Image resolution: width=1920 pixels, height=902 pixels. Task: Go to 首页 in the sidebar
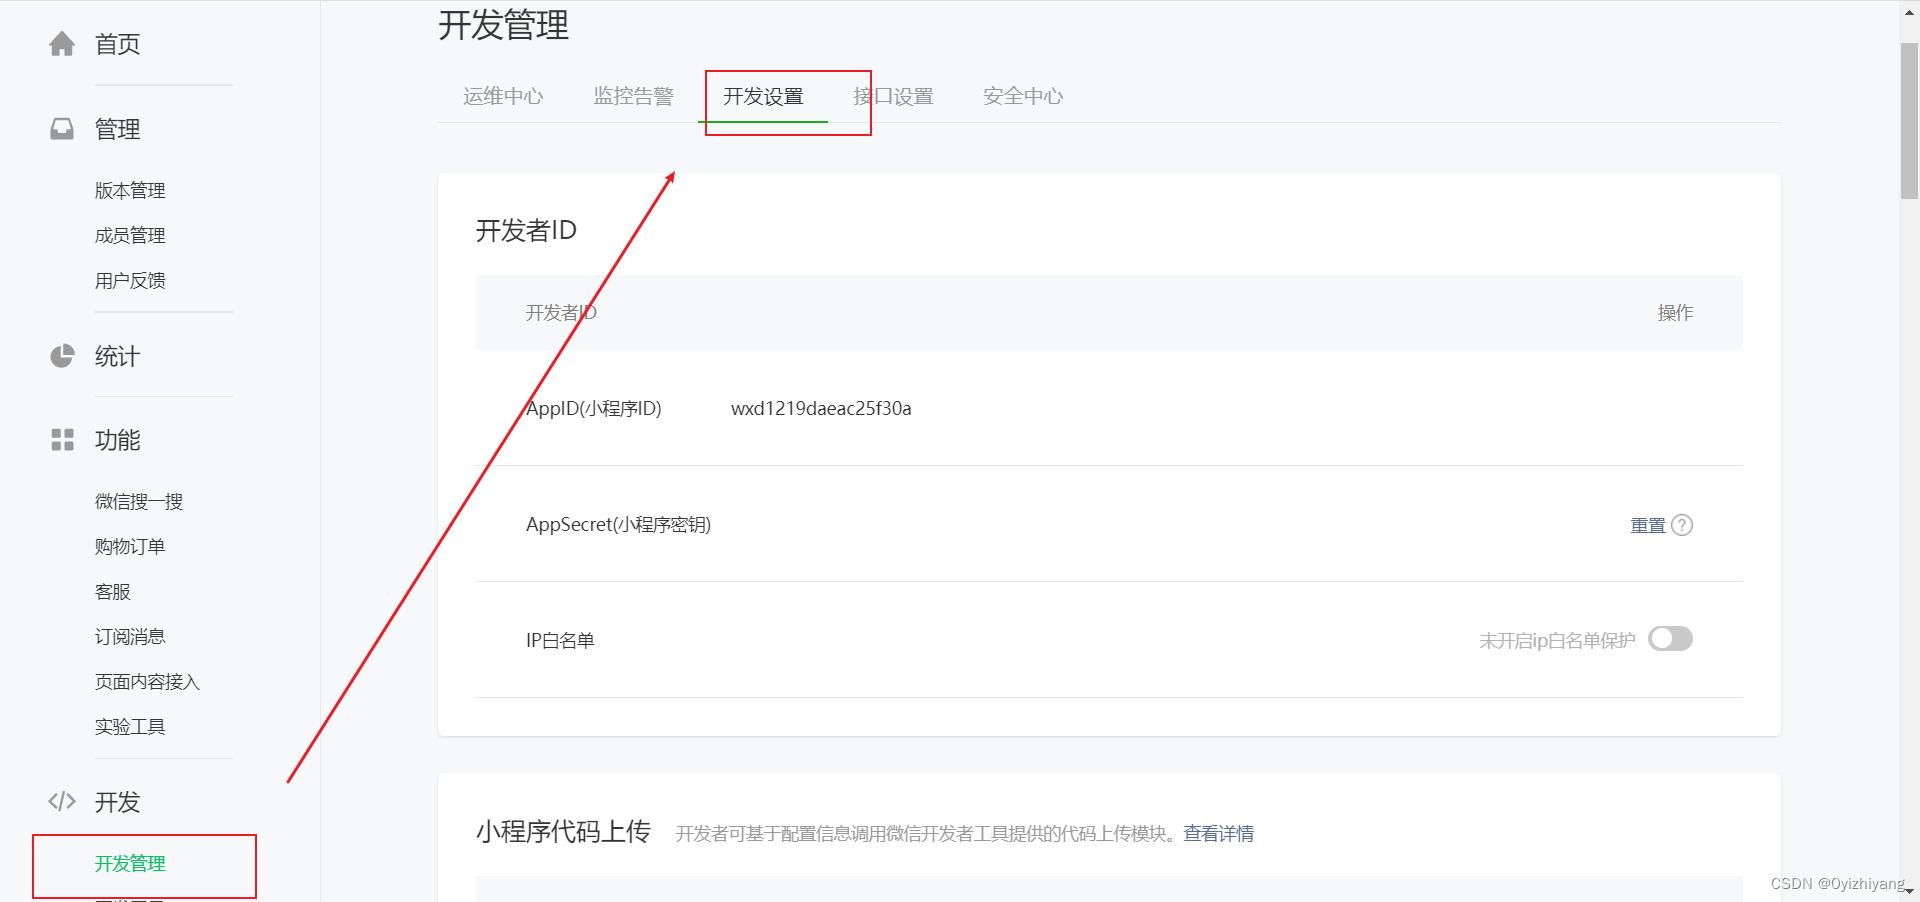[117, 44]
